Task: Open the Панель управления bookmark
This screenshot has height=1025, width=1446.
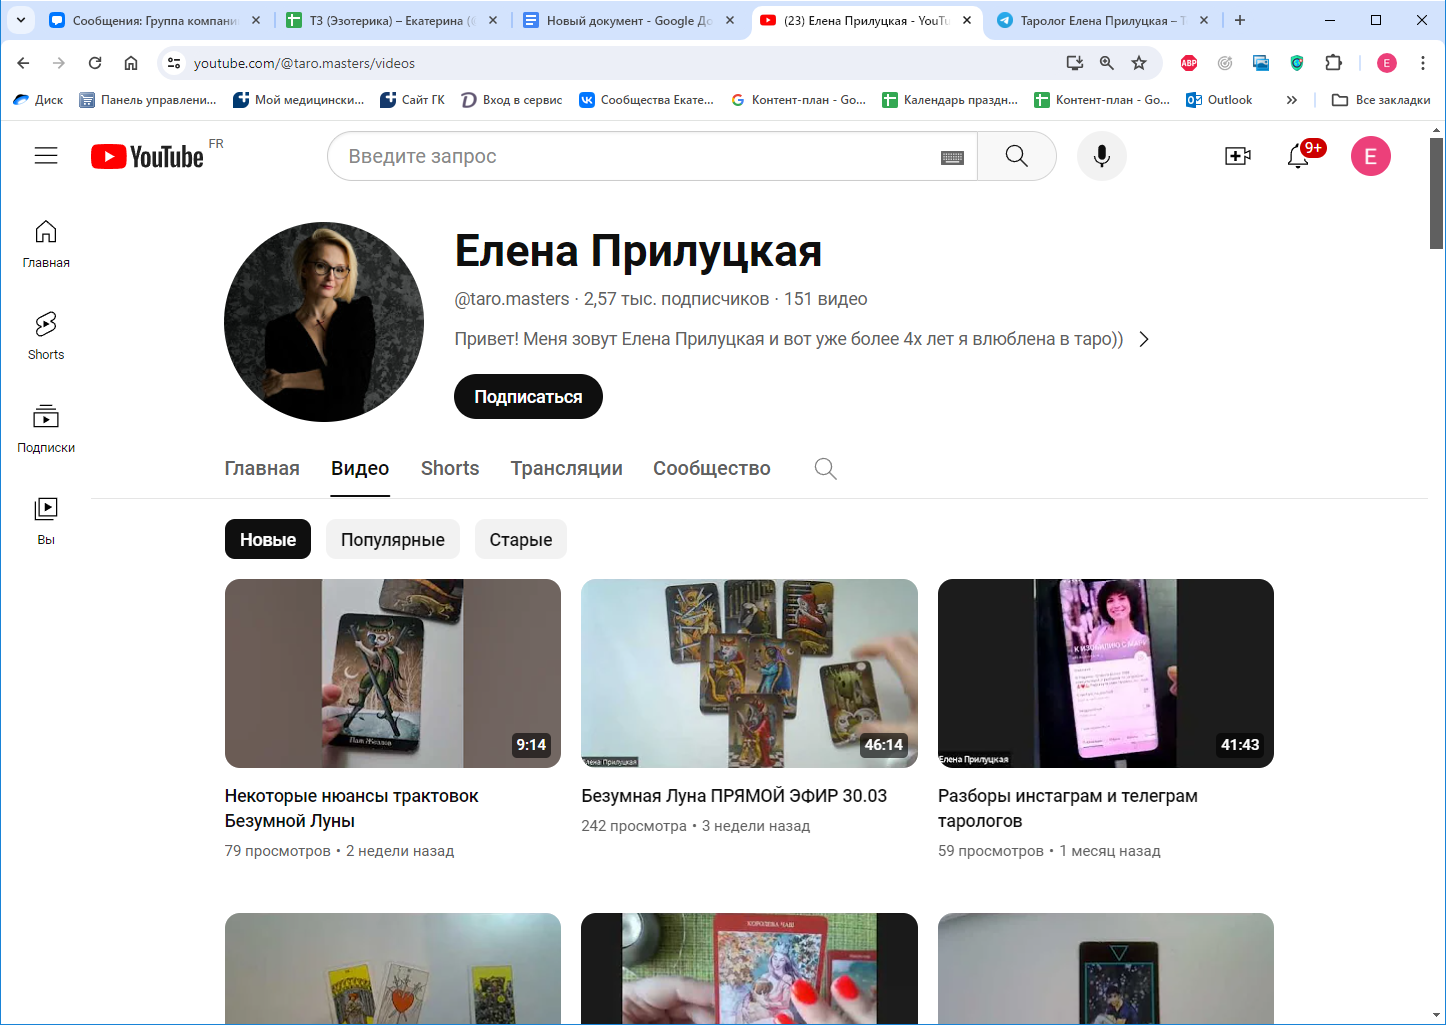Action: pos(148,100)
